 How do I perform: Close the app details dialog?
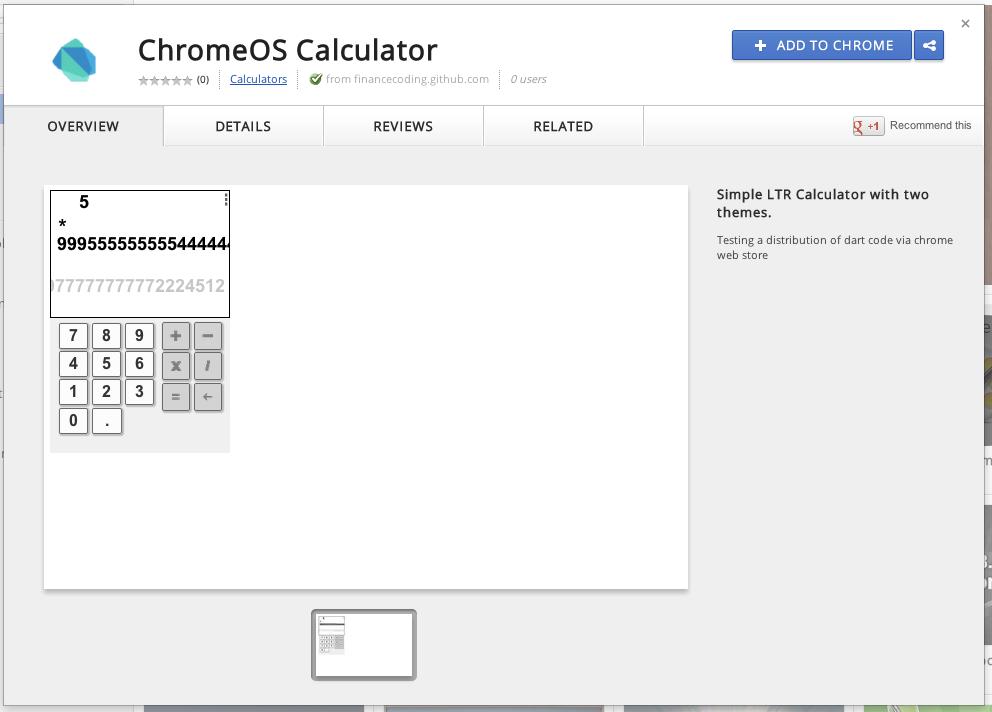point(965,23)
